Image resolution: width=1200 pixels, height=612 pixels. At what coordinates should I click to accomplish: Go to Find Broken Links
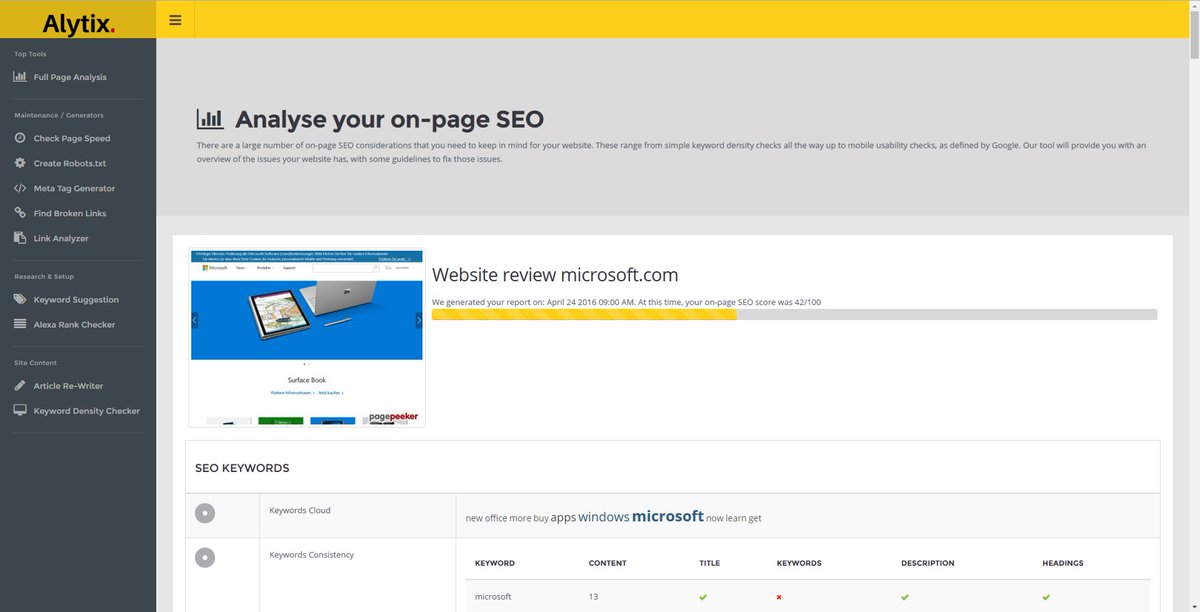coord(70,213)
